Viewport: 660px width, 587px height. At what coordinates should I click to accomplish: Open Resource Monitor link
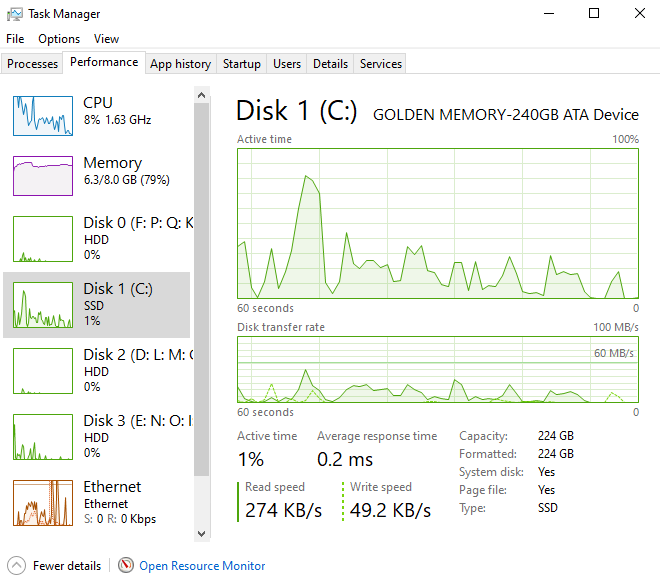pos(202,566)
